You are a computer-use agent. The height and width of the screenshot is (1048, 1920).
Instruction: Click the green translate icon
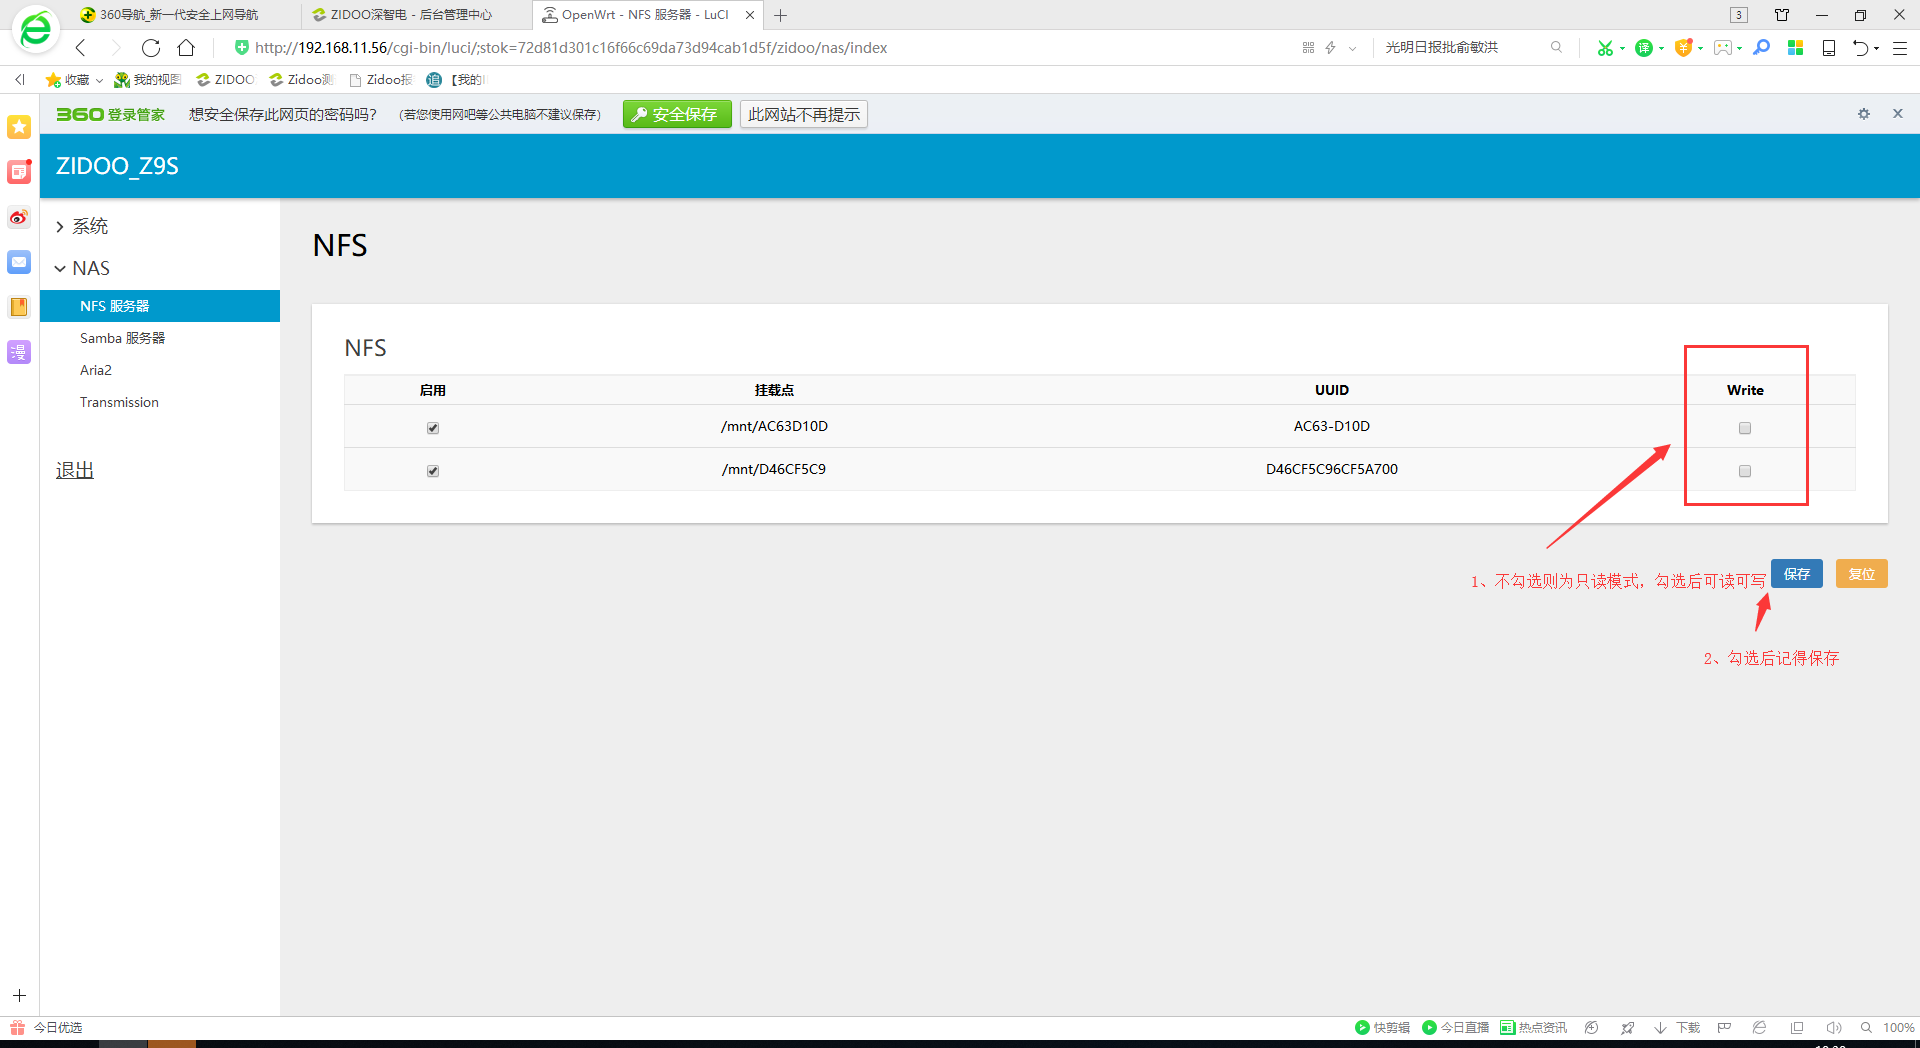point(1643,48)
